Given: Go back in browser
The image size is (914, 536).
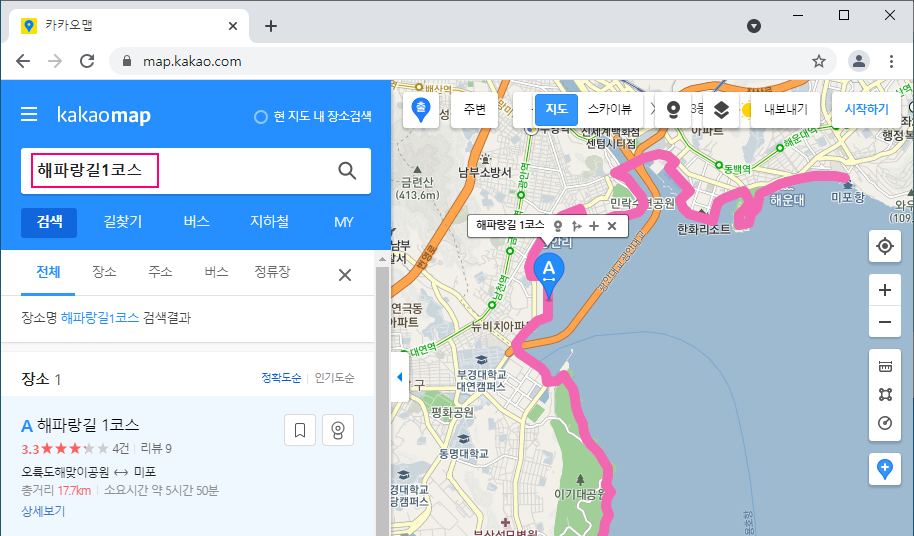Looking at the screenshot, I should [x=23, y=61].
